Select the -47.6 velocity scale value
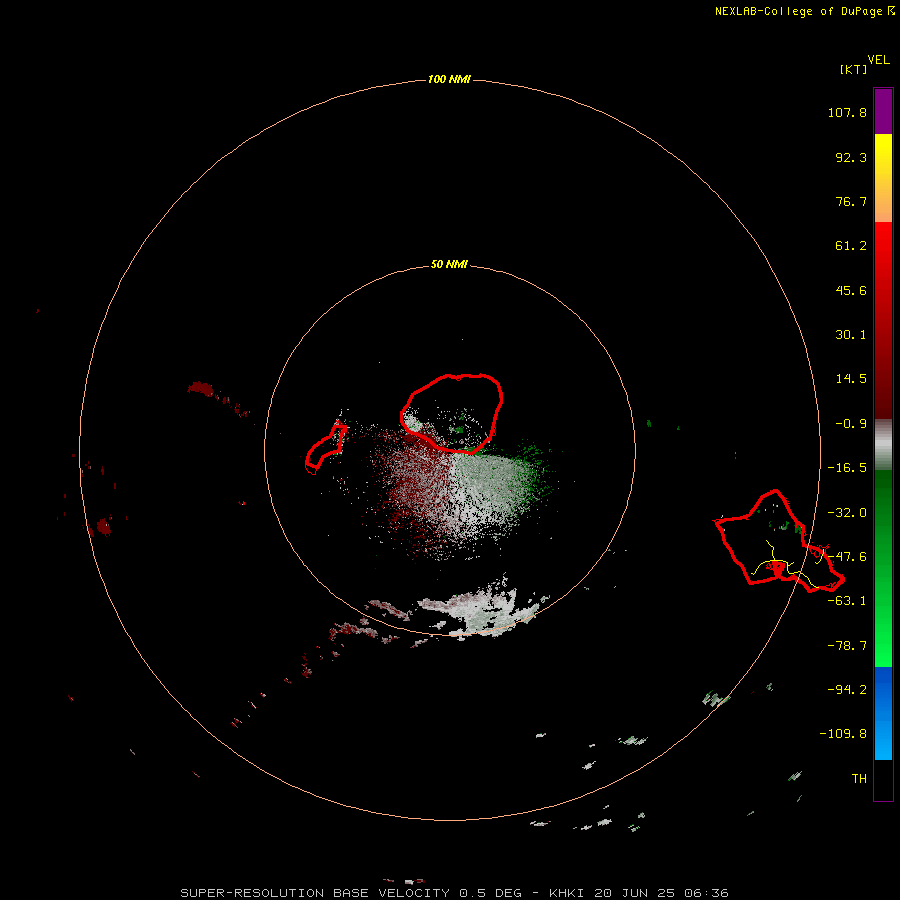This screenshot has height=900, width=900. [847, 557]
